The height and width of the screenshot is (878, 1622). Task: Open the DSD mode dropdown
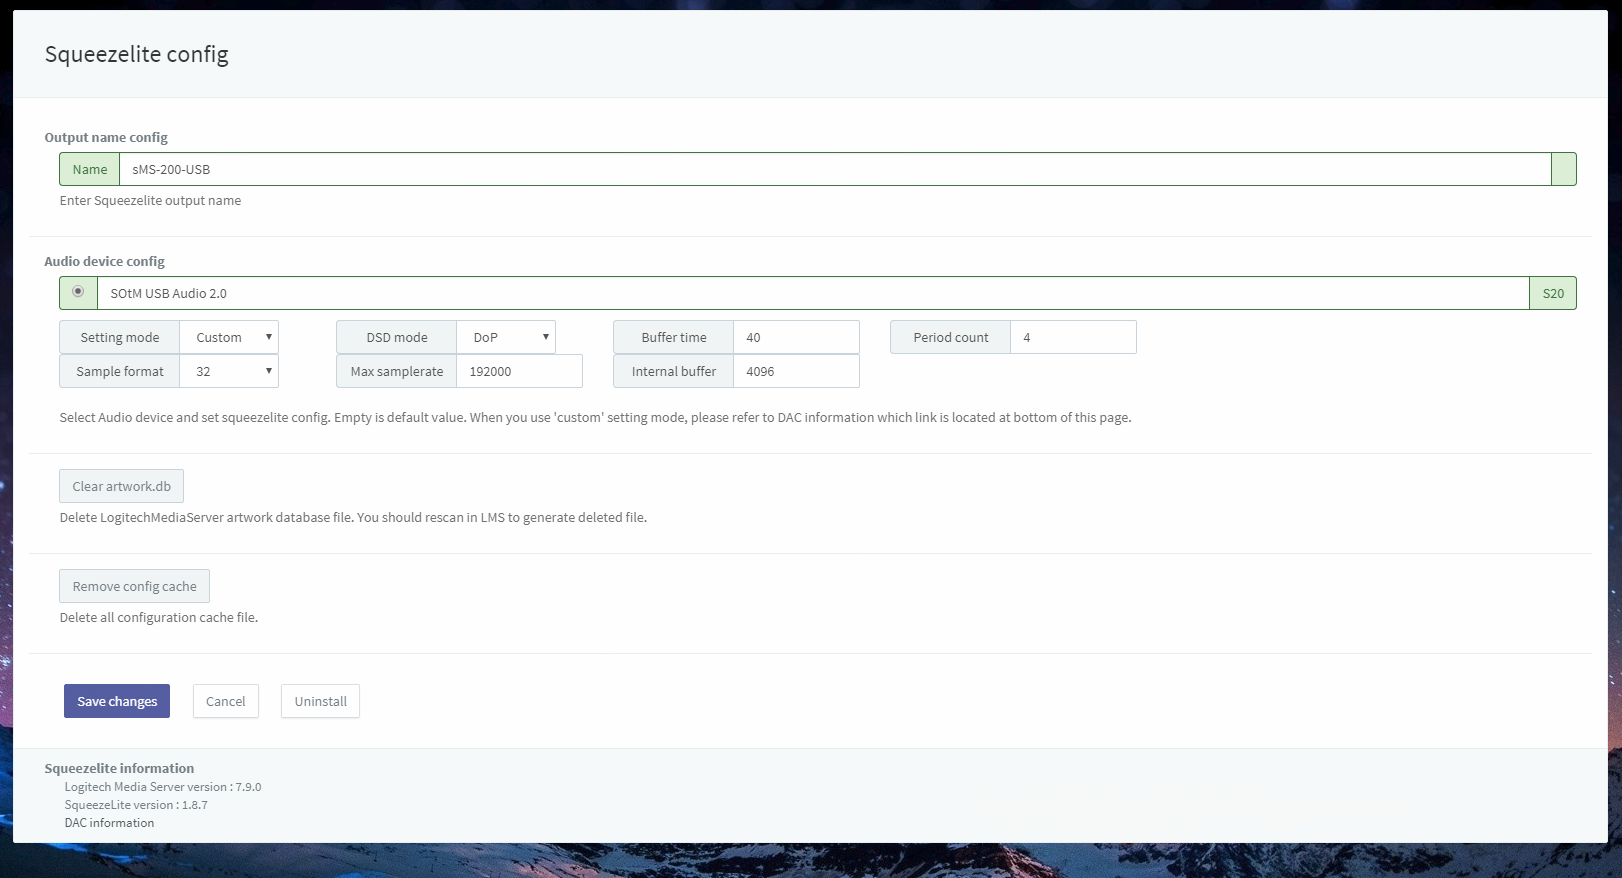point(506,338)
